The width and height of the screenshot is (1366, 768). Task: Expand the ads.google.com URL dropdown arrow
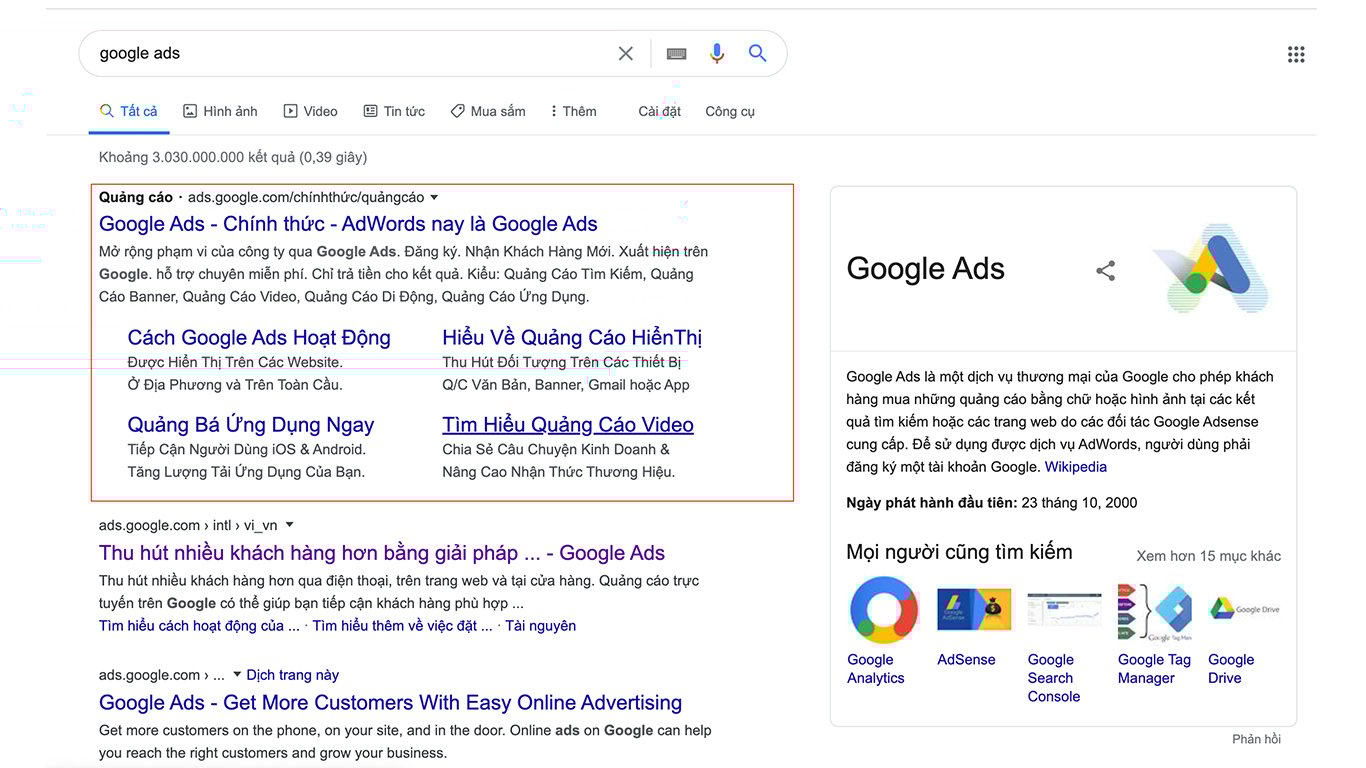(434, 197)
